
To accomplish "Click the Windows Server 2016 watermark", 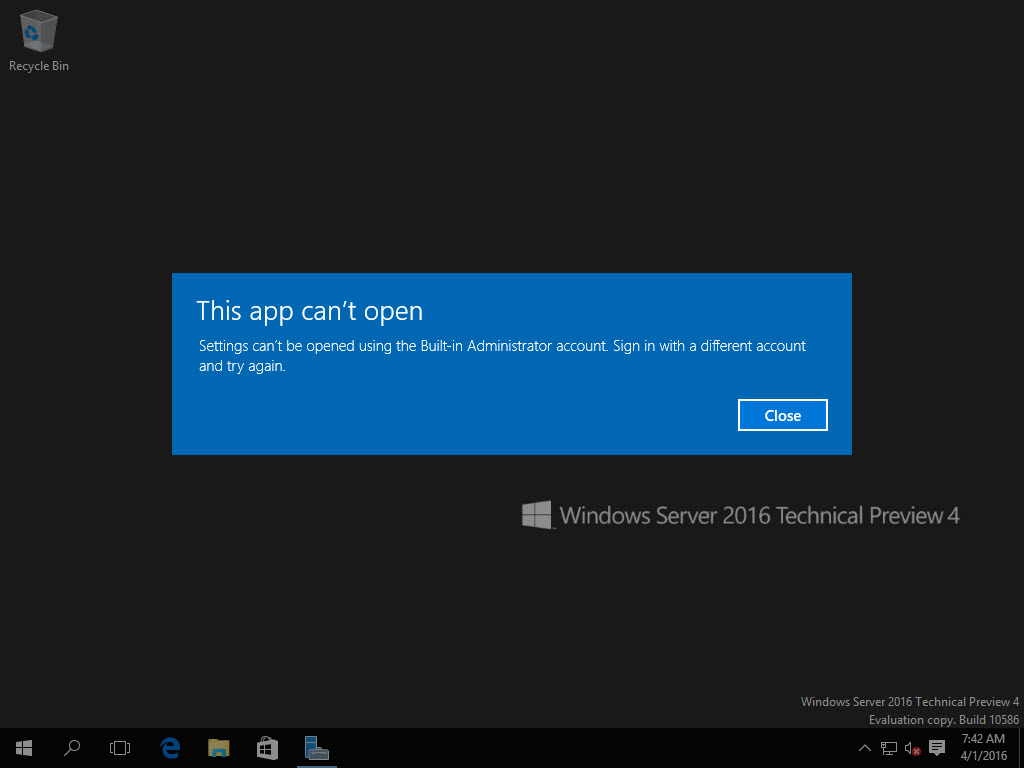I will 740,515.
